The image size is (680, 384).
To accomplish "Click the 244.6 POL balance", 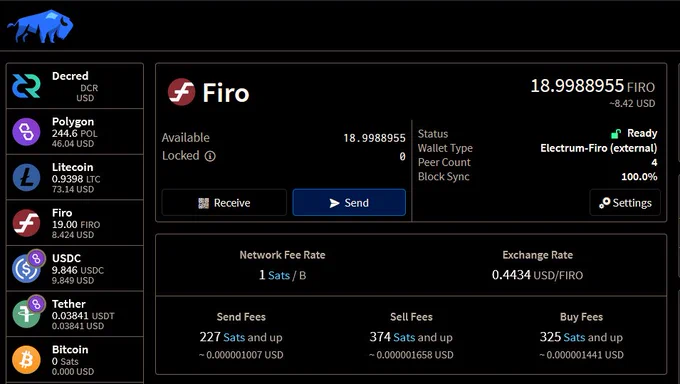I will point(75,134).
